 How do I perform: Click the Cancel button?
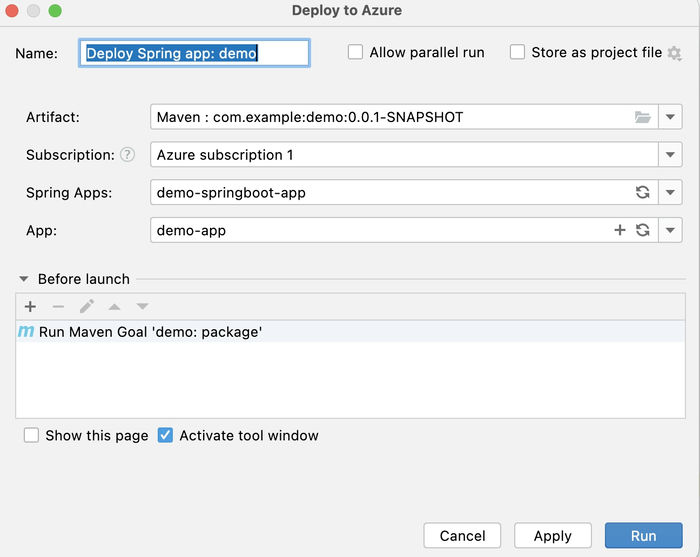coord(462,536)
